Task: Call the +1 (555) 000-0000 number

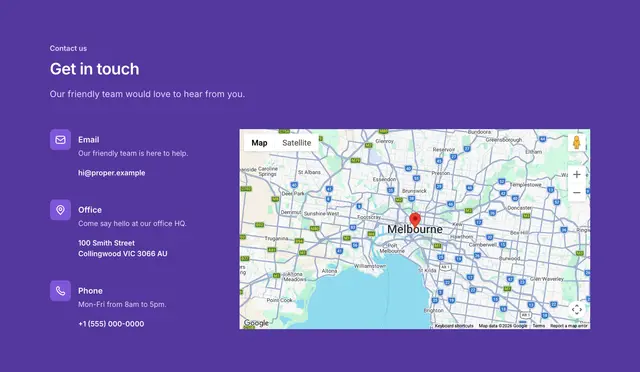Action: point(111,324)
